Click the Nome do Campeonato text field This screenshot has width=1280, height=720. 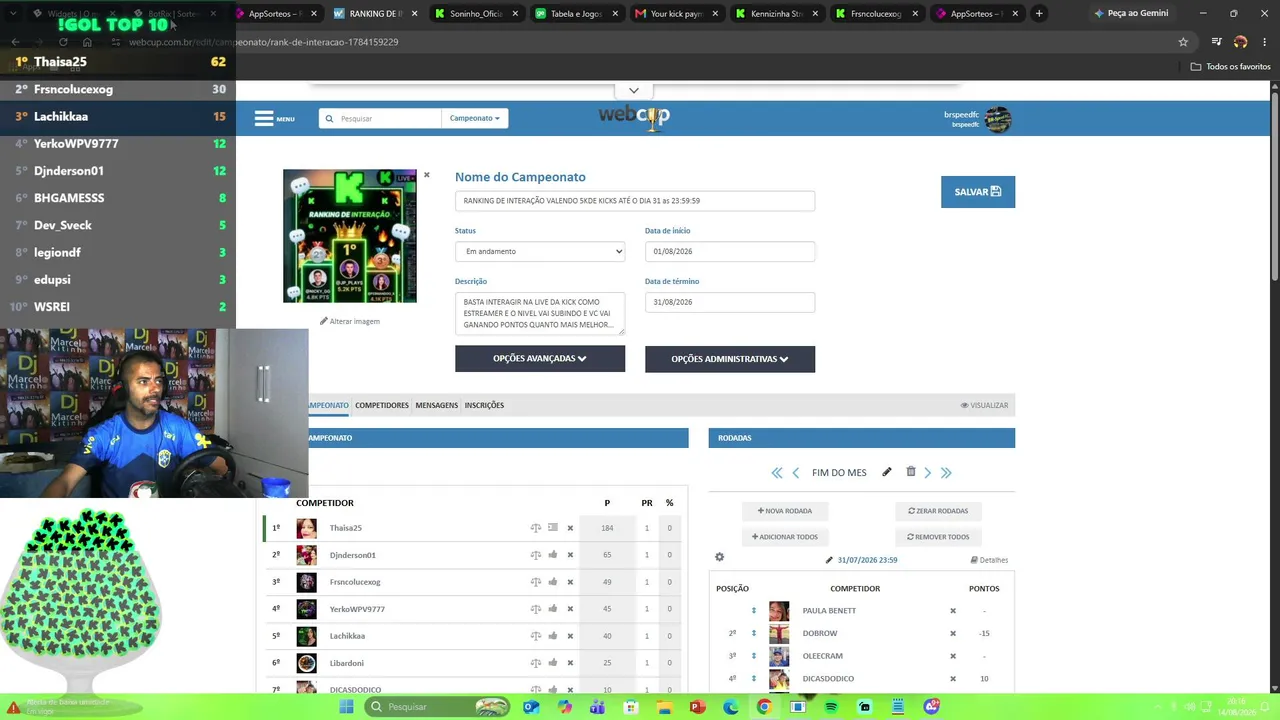click(635, 201)
